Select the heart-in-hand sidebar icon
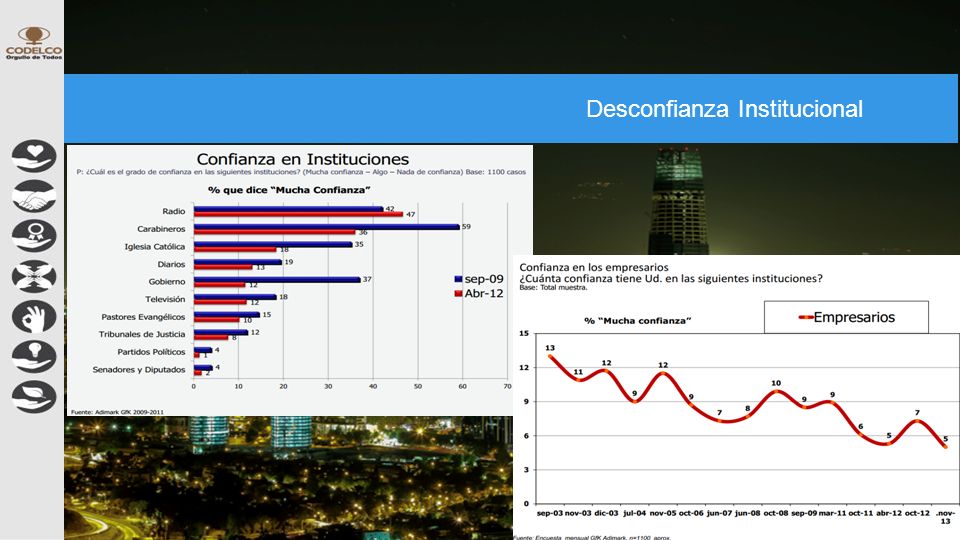The width and height of the screenshot is (960, 540). (x=34, y=156)
